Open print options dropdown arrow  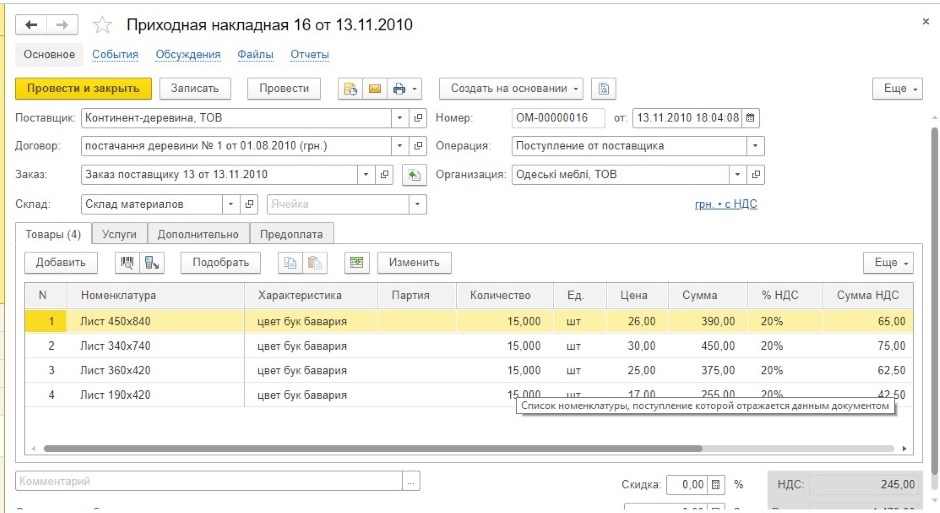click(x=415, y=89)
